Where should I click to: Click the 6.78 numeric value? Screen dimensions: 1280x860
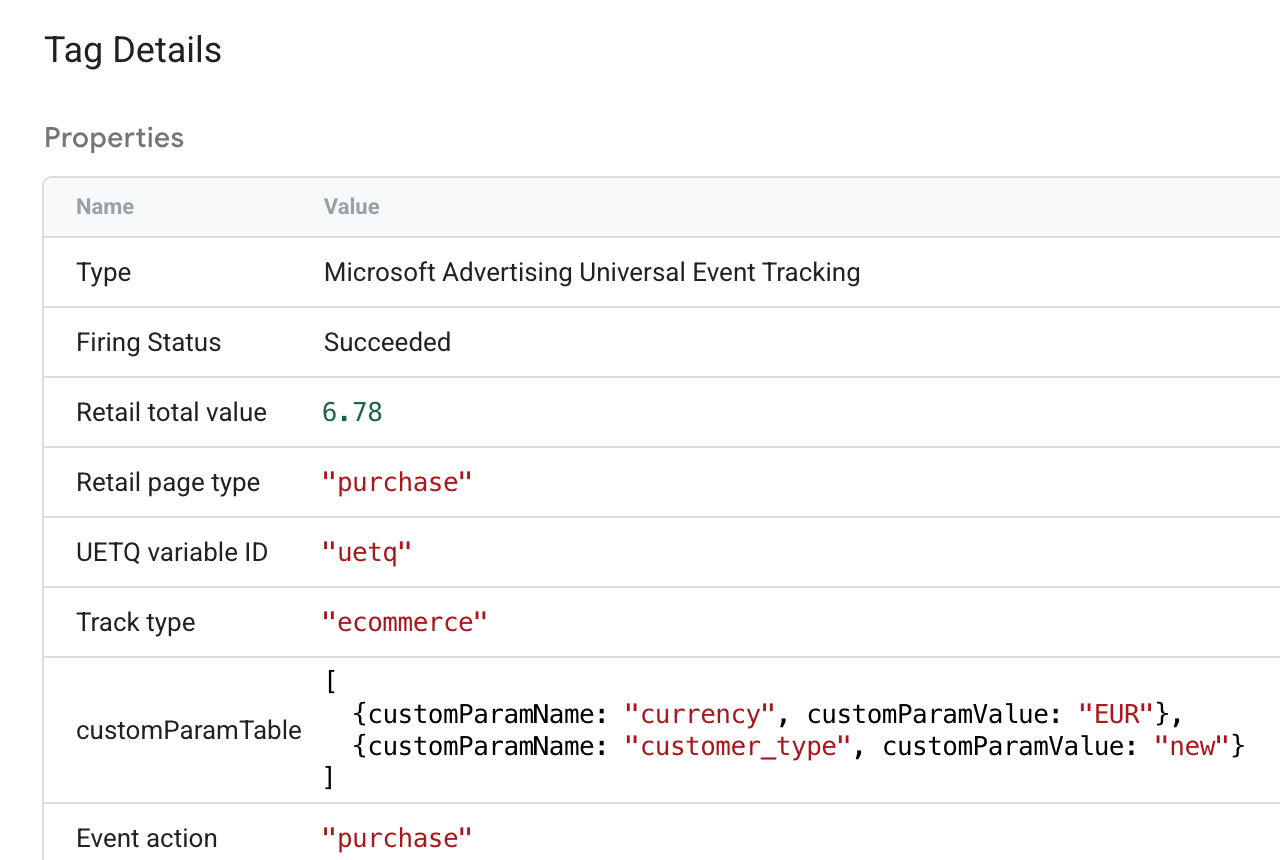352,412
